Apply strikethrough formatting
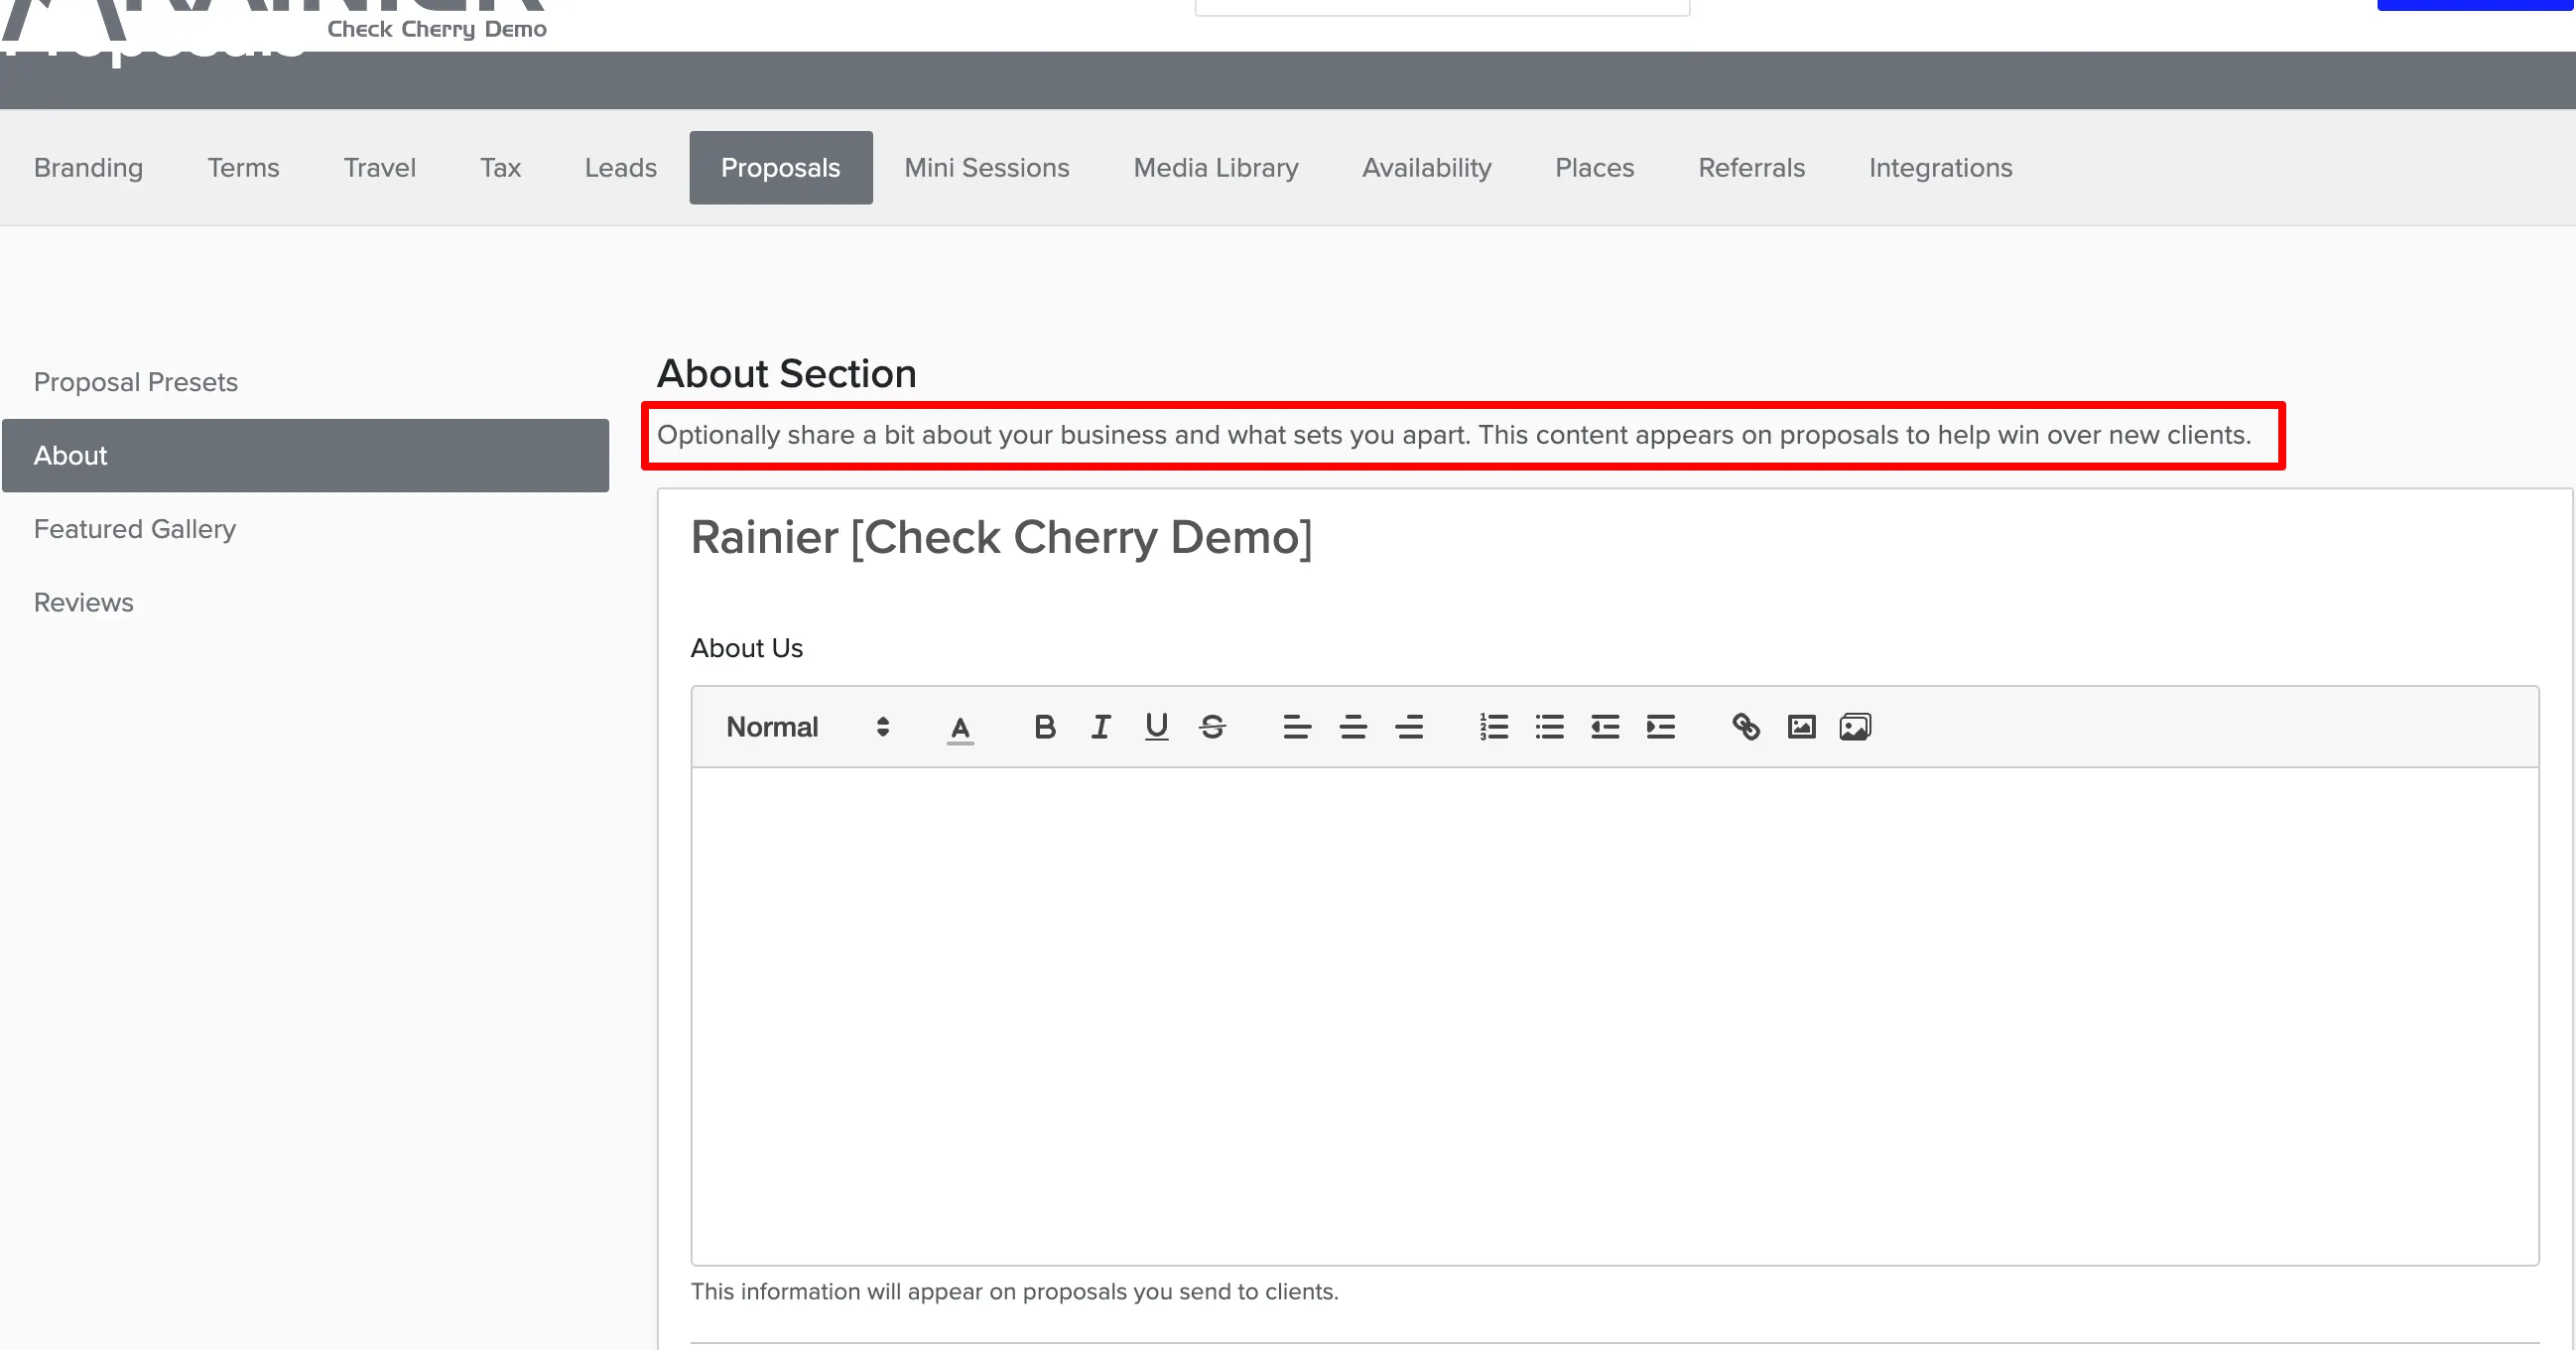The height and width of the screenshot is (1350, 2576). pyautogui.click(x=1213, y=727)
